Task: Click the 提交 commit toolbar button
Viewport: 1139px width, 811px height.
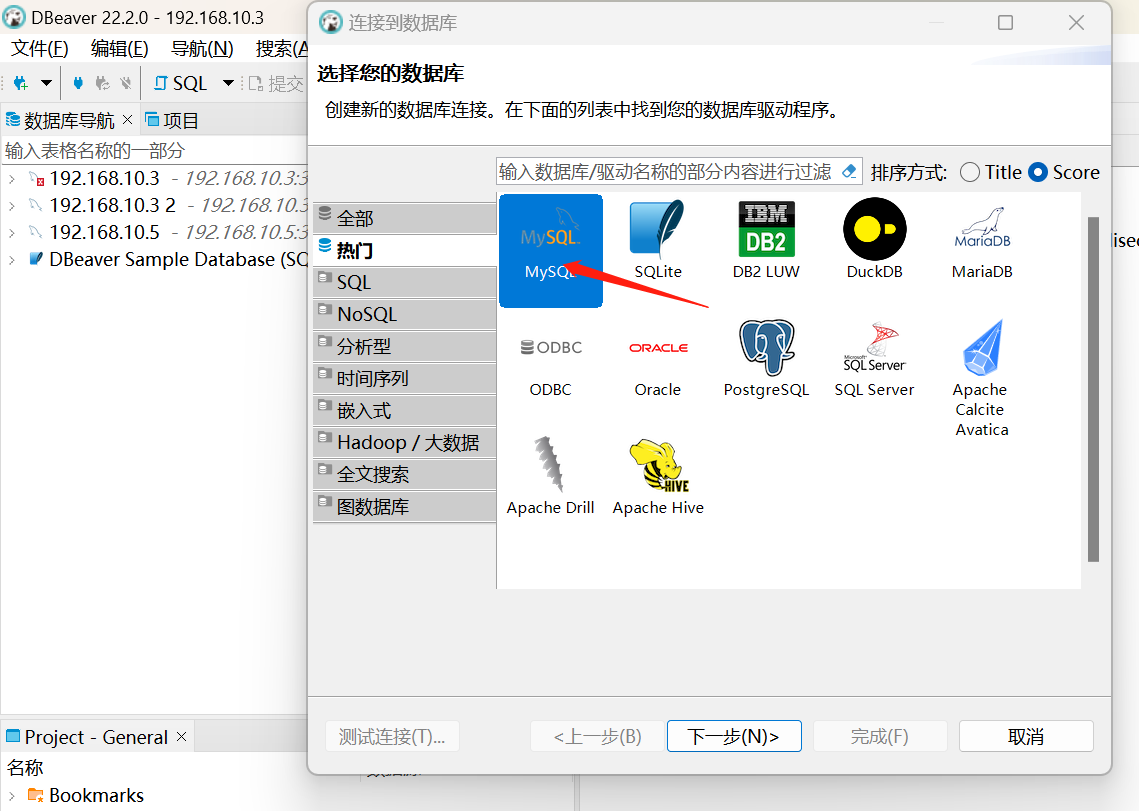Action: pyautogui.click(x=276, y=84)
